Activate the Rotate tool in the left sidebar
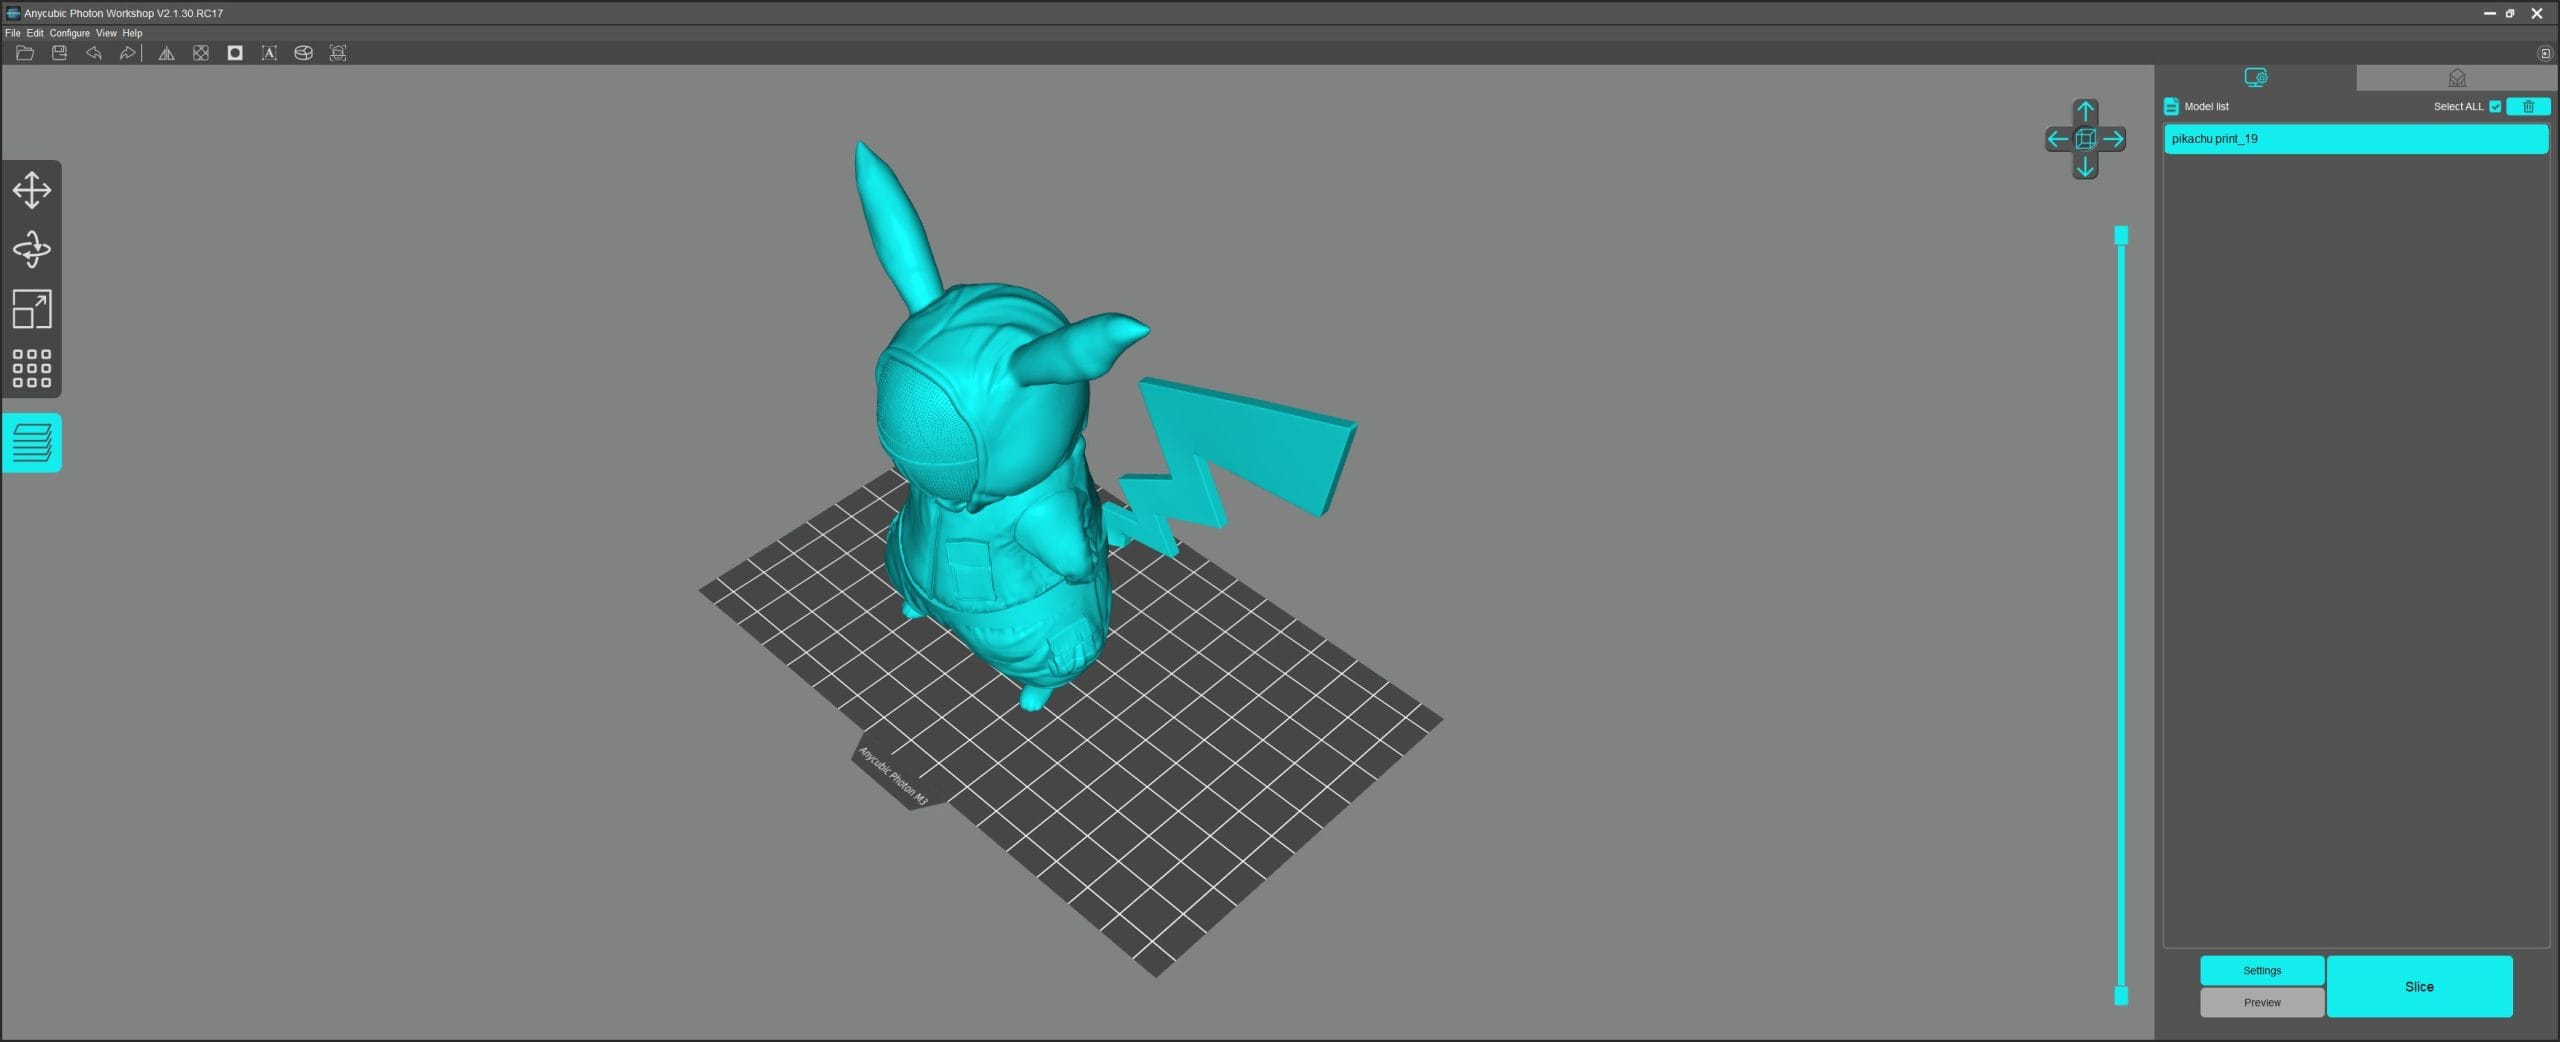Screen dimensions: 2560x1042 32,249
